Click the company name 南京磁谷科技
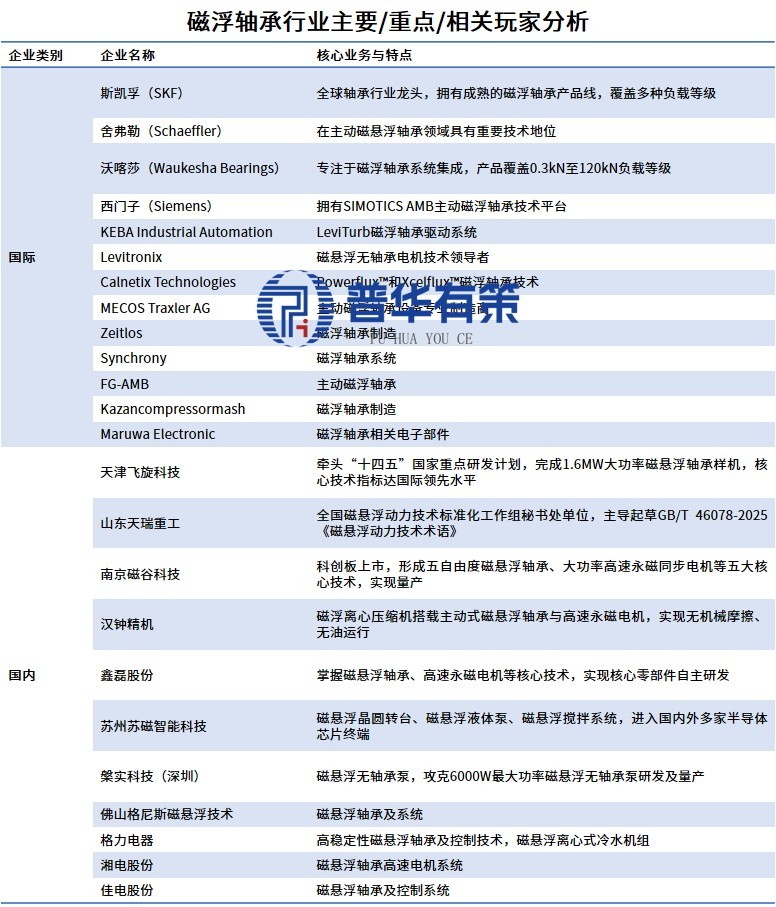Screen dimensions: 776x907 (141, 574)
